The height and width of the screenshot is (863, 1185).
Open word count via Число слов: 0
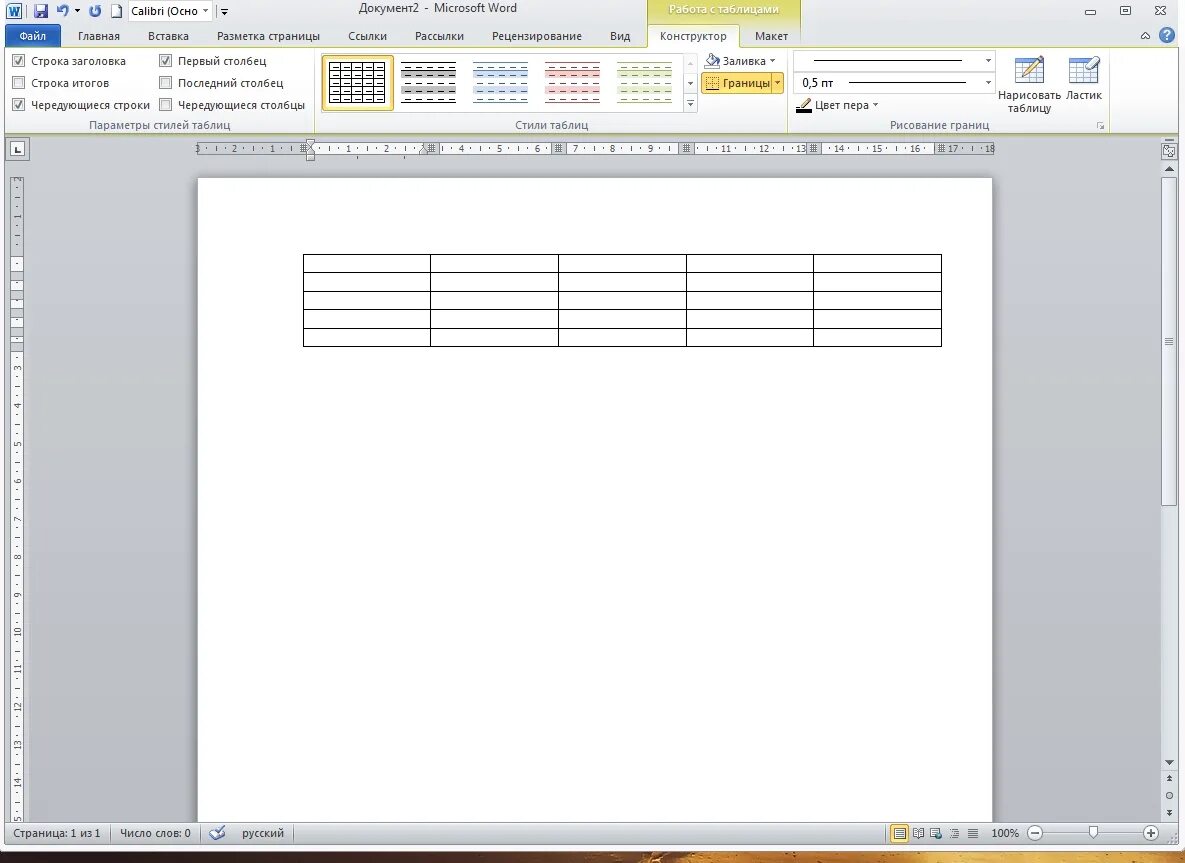pos(156,833)
